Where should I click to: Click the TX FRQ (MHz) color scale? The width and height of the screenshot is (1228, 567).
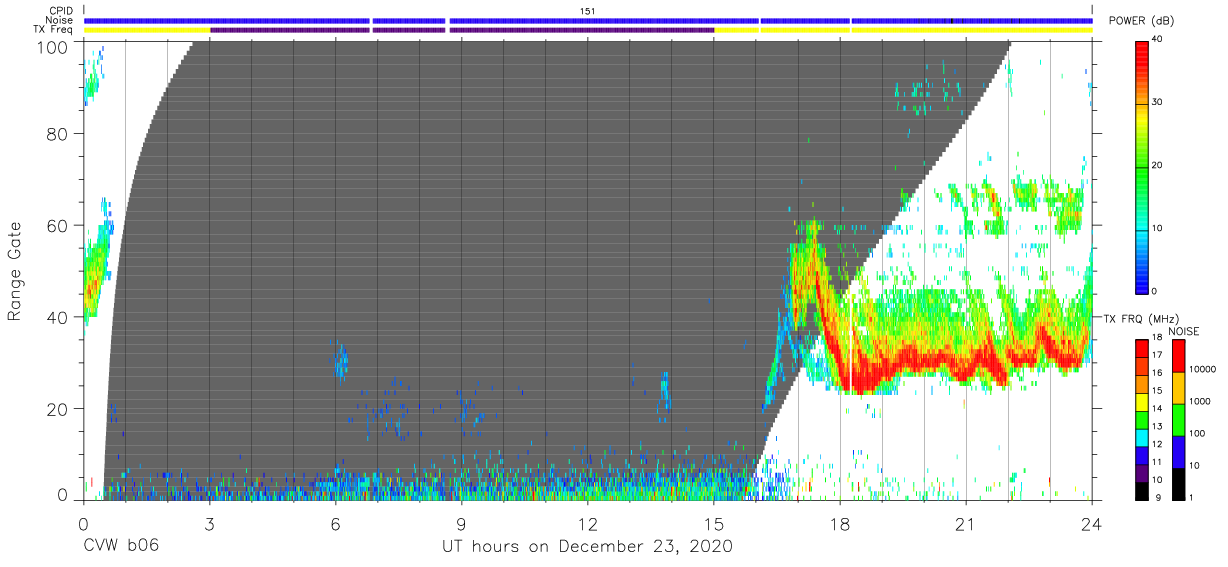tap(1142, 419)
